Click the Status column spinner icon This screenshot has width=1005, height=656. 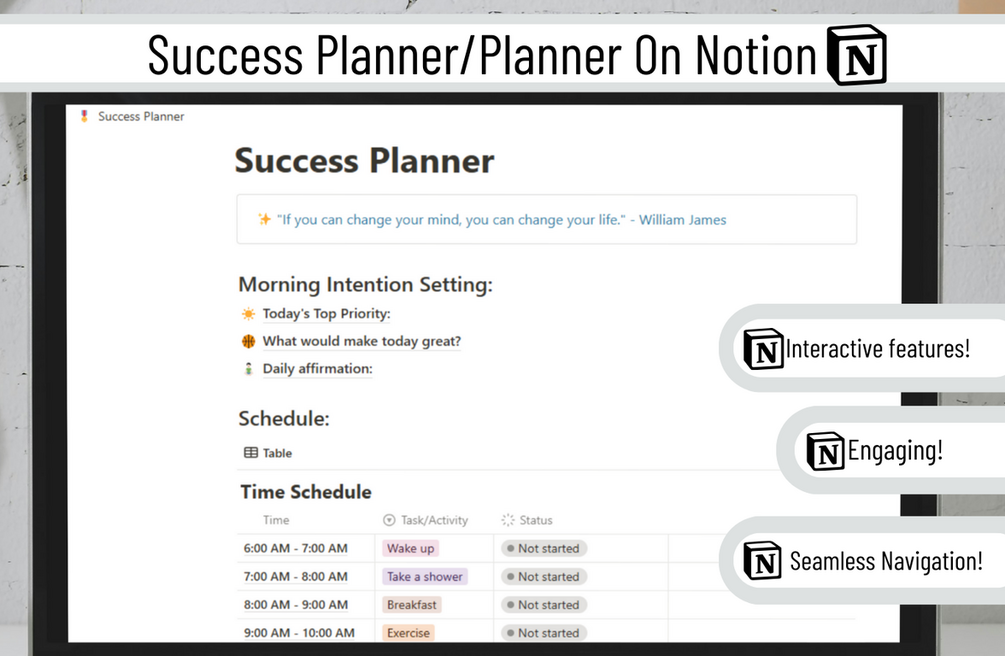(508, 520)
